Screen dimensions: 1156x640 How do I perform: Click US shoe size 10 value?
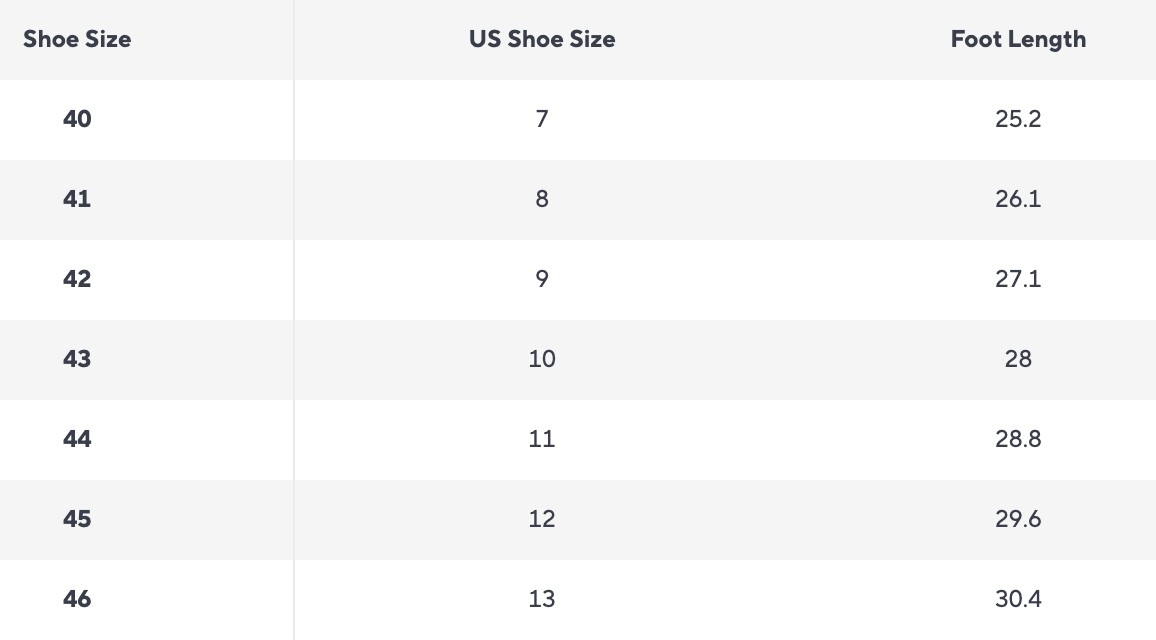[x=542, y=359]
